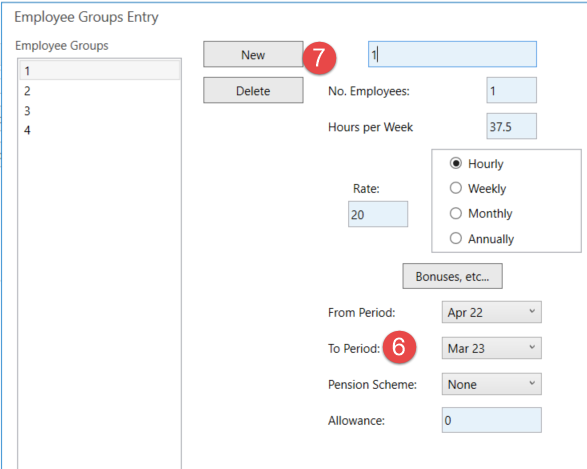Click the Delete button
Image resolution: width=587 pixels, height=469 pixels.
coord(253,90)
